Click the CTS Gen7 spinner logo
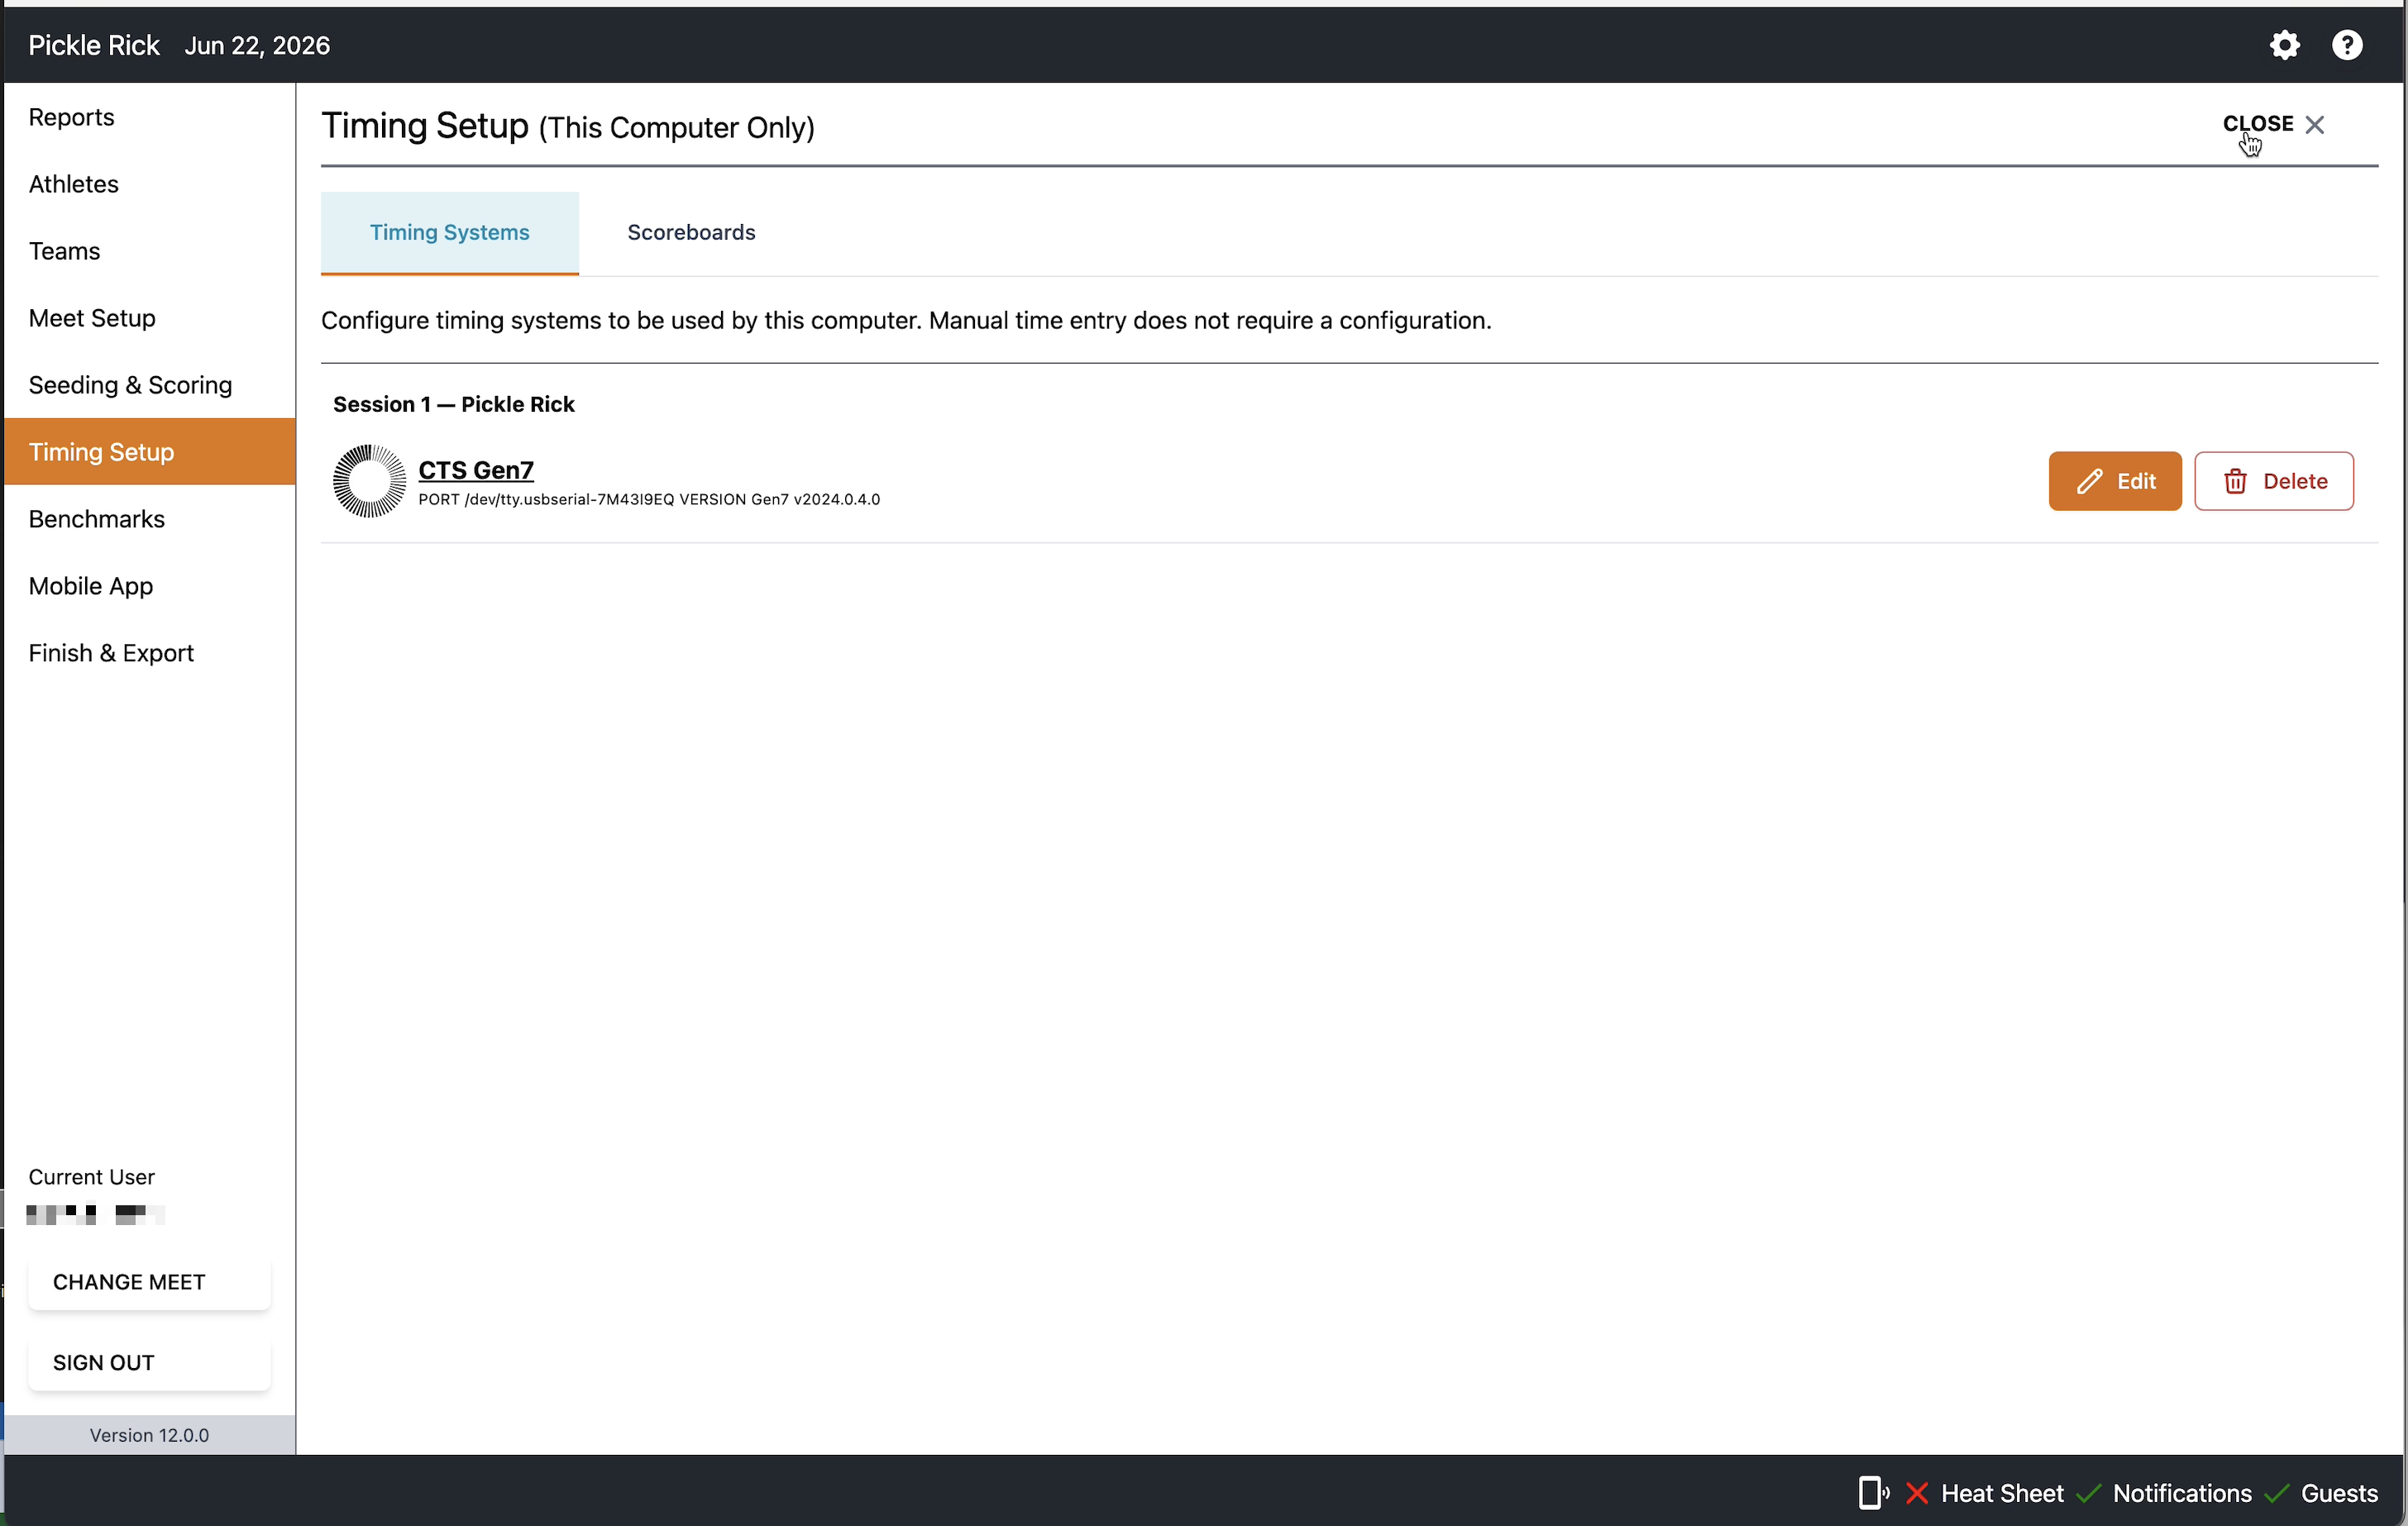Screen dimensions: 2408x1526 (x=369, y=481)
